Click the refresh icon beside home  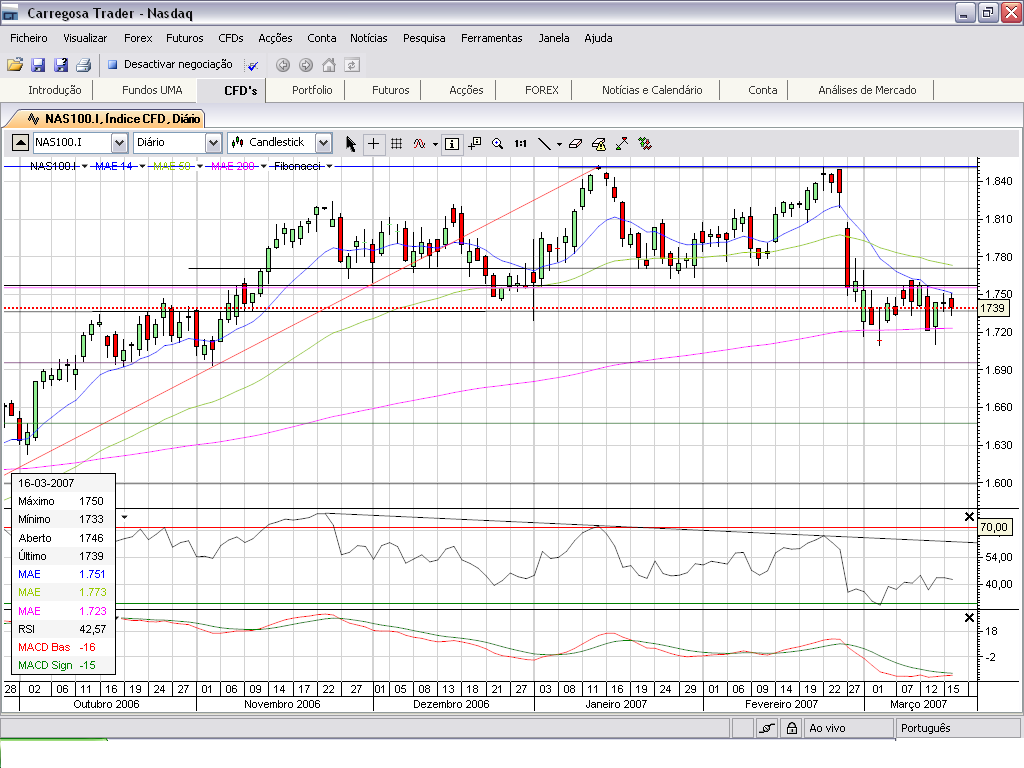pos(352,65)
